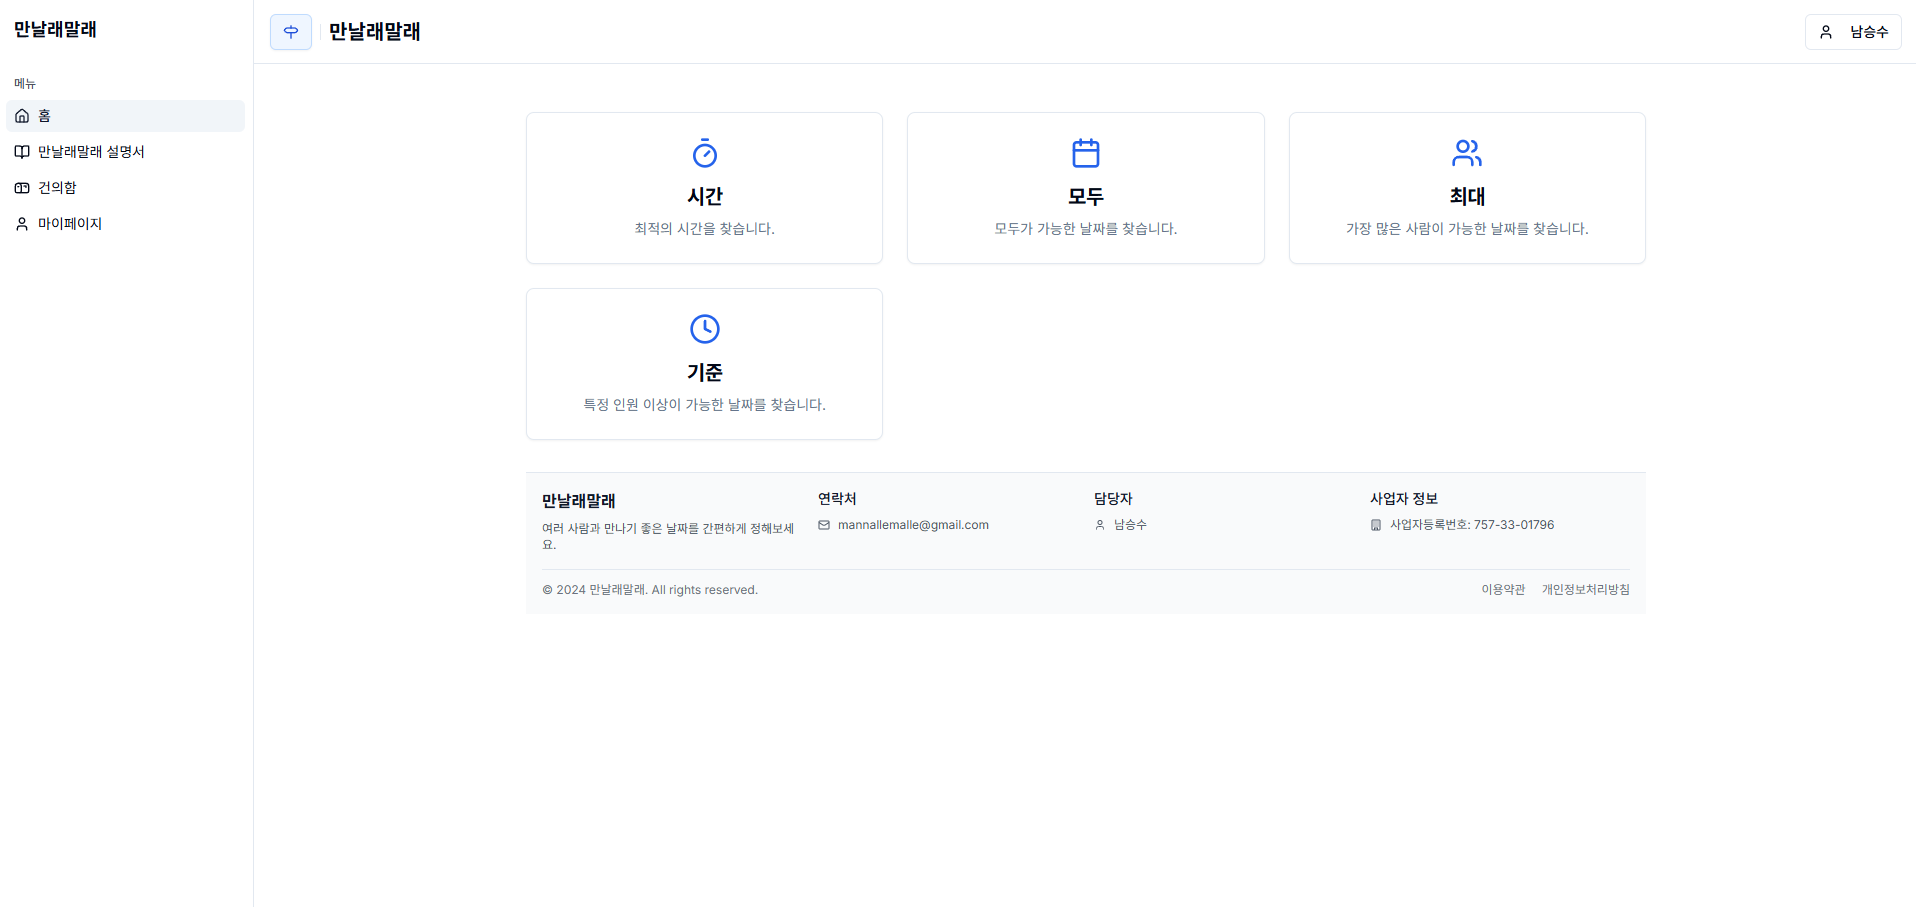The height and width of the screenshot is (907, 1916).
Task: Toggle the sidebar collapse button
Action: click(x=291, y=32)
